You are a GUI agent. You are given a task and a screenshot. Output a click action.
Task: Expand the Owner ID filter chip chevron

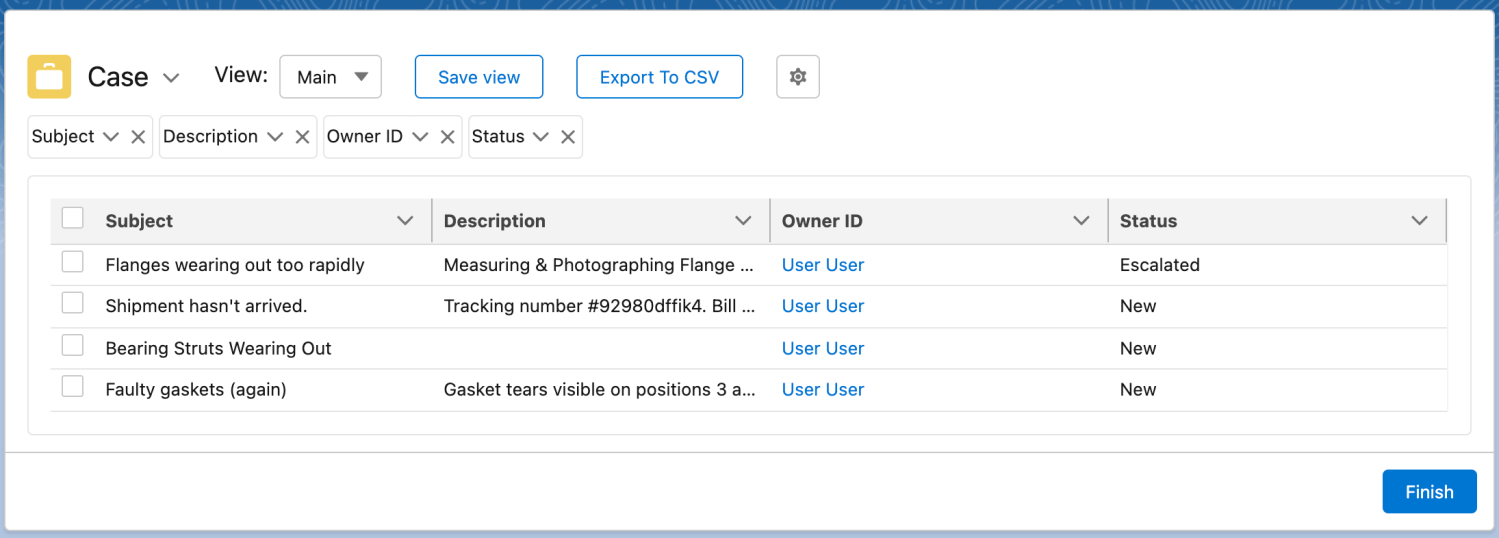point(420,137)
